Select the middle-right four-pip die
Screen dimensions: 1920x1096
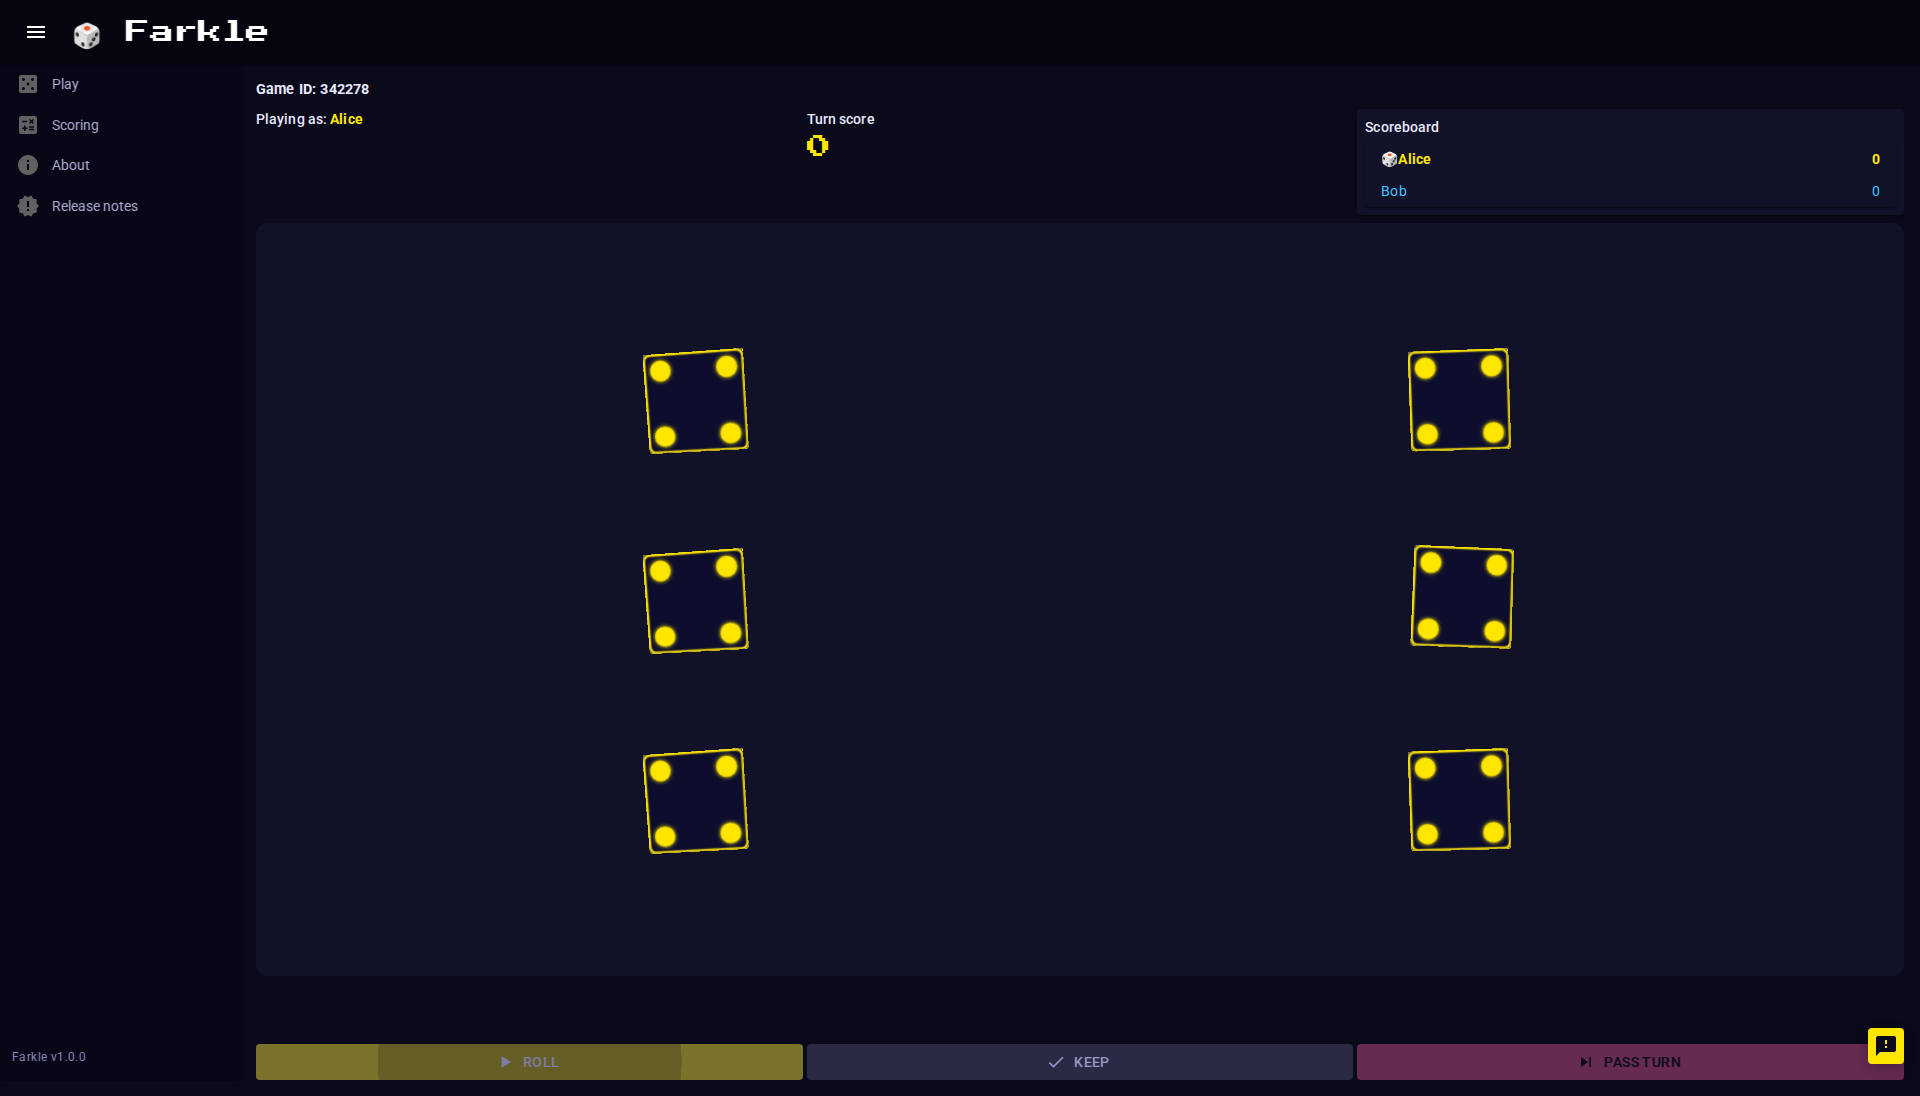[1462, 597]
